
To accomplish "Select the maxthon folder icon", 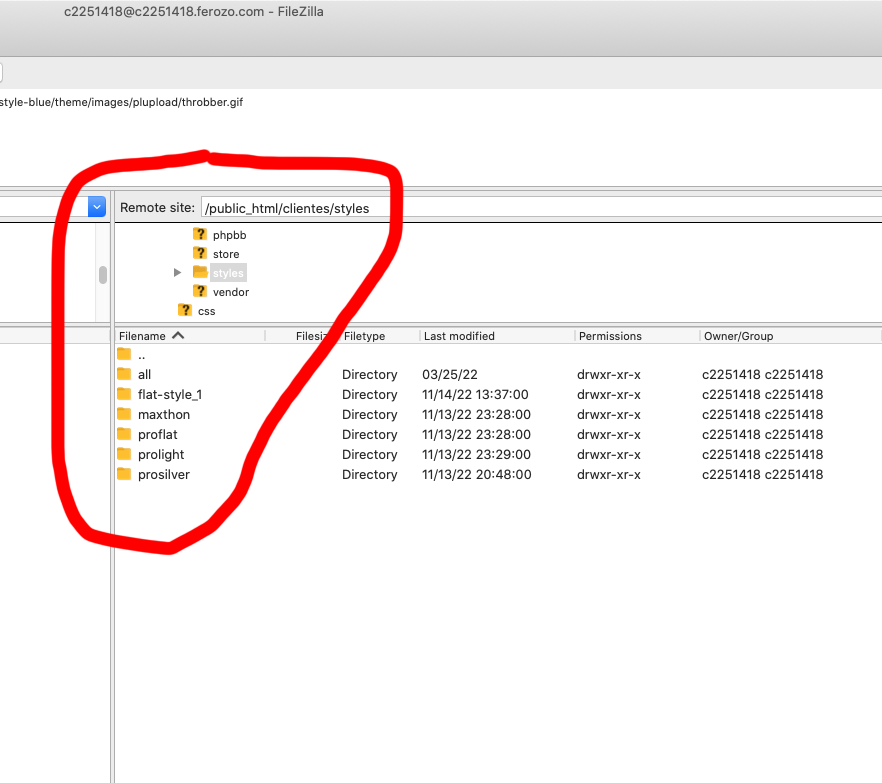I will tap(124, 414).
